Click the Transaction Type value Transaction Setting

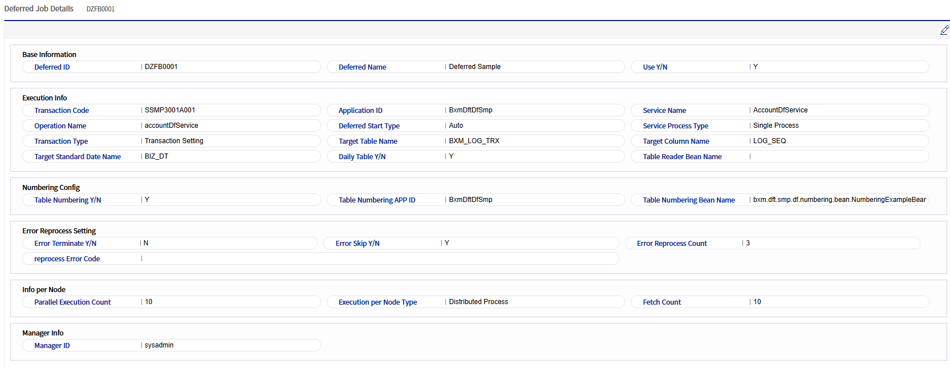coord(174,141)
